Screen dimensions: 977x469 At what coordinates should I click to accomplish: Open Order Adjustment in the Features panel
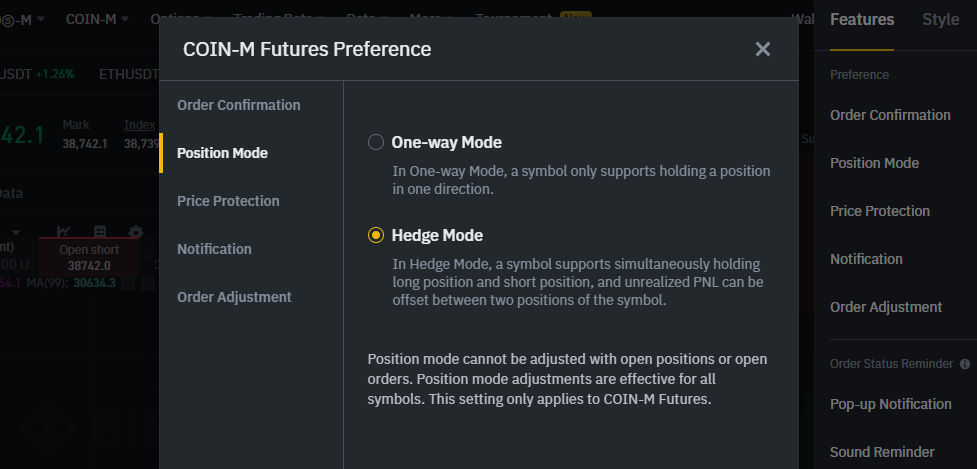[x=886, y=307]
